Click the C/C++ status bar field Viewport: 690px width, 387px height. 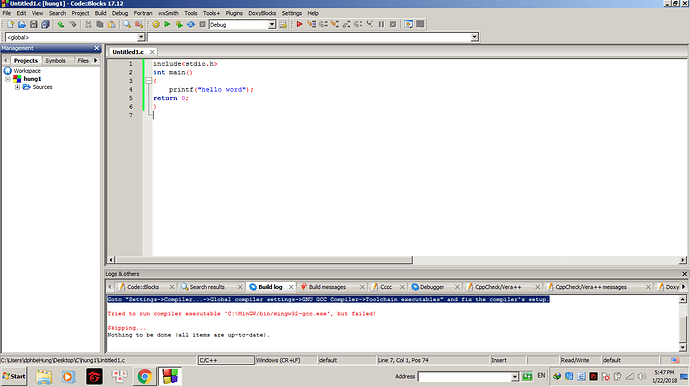tap(226, 360)
